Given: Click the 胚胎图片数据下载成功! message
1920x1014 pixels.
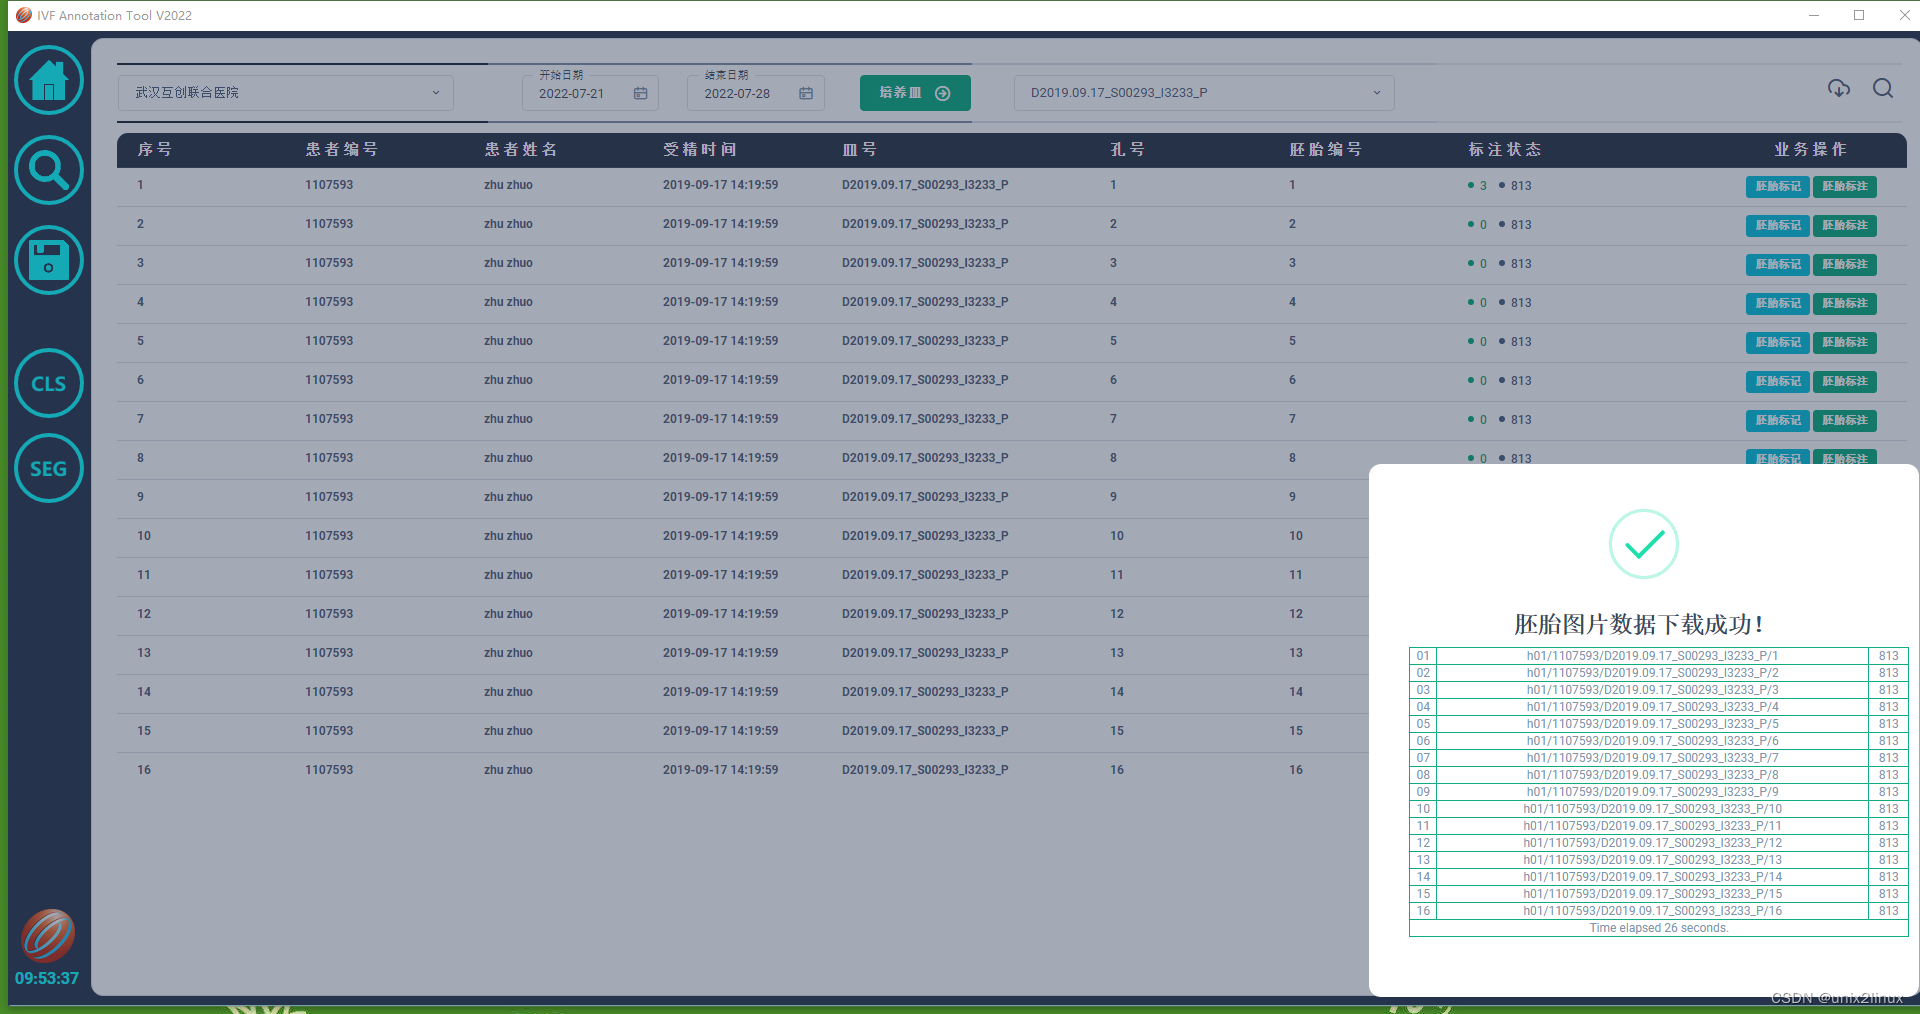Looking at the screenshot, I should [x=1640, y=624].
